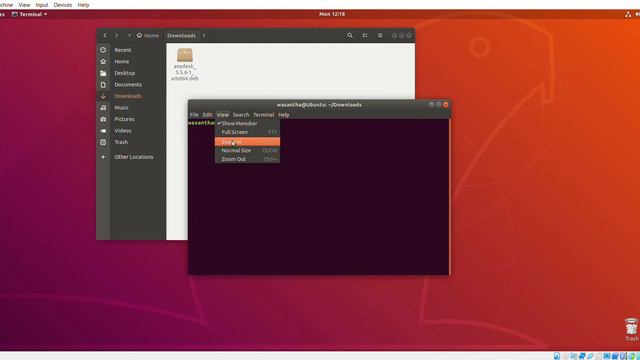Go forward in the Files window
The height and width of the screenshot is (360, 640).
click(116, 36)
